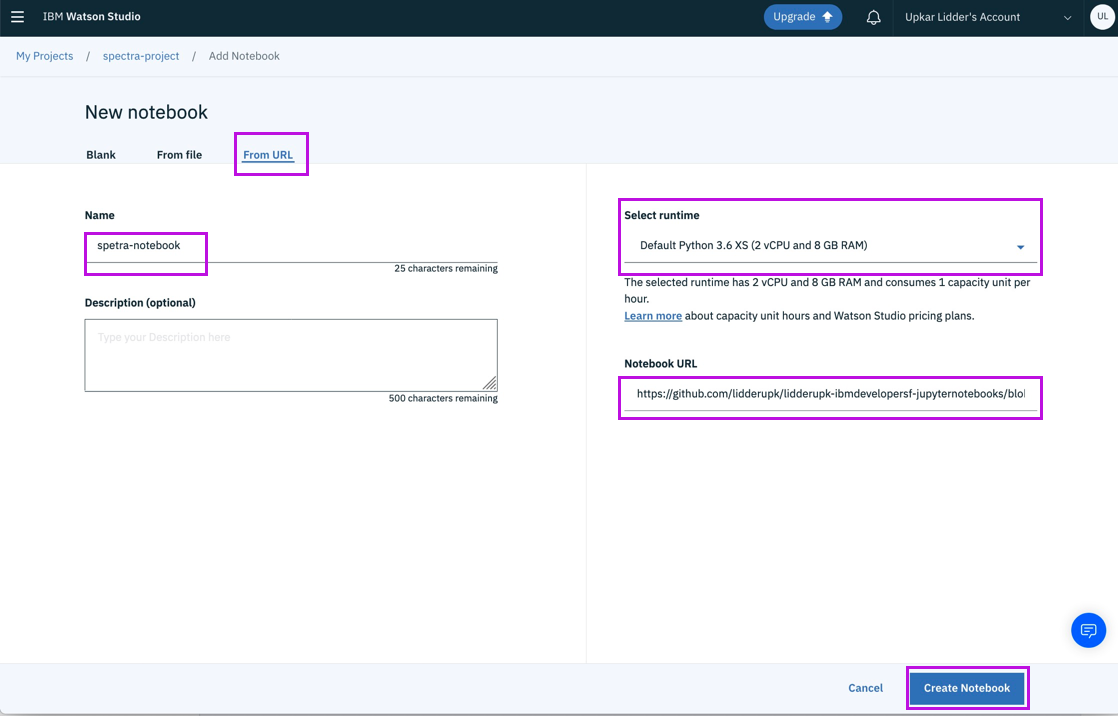This screenshot has height=716, width=1118.
Task: Click the description resize handle
Action: pos(490,384)
